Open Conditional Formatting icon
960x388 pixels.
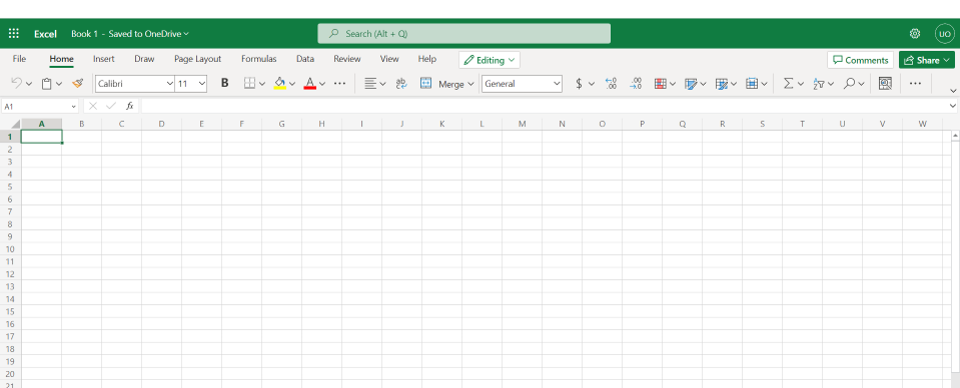click(x=660, y=84)
